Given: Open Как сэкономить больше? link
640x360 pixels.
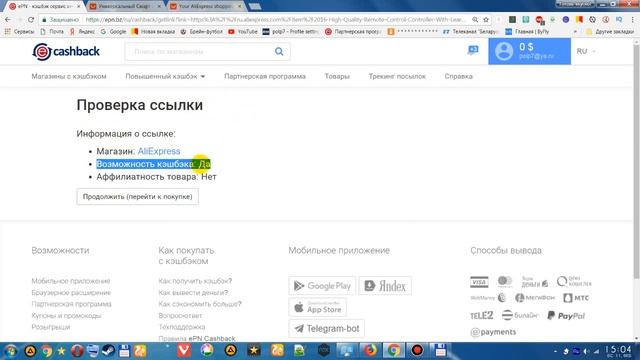Looking at the screenshot, I should pyautogui.click(x=200, y=304).
